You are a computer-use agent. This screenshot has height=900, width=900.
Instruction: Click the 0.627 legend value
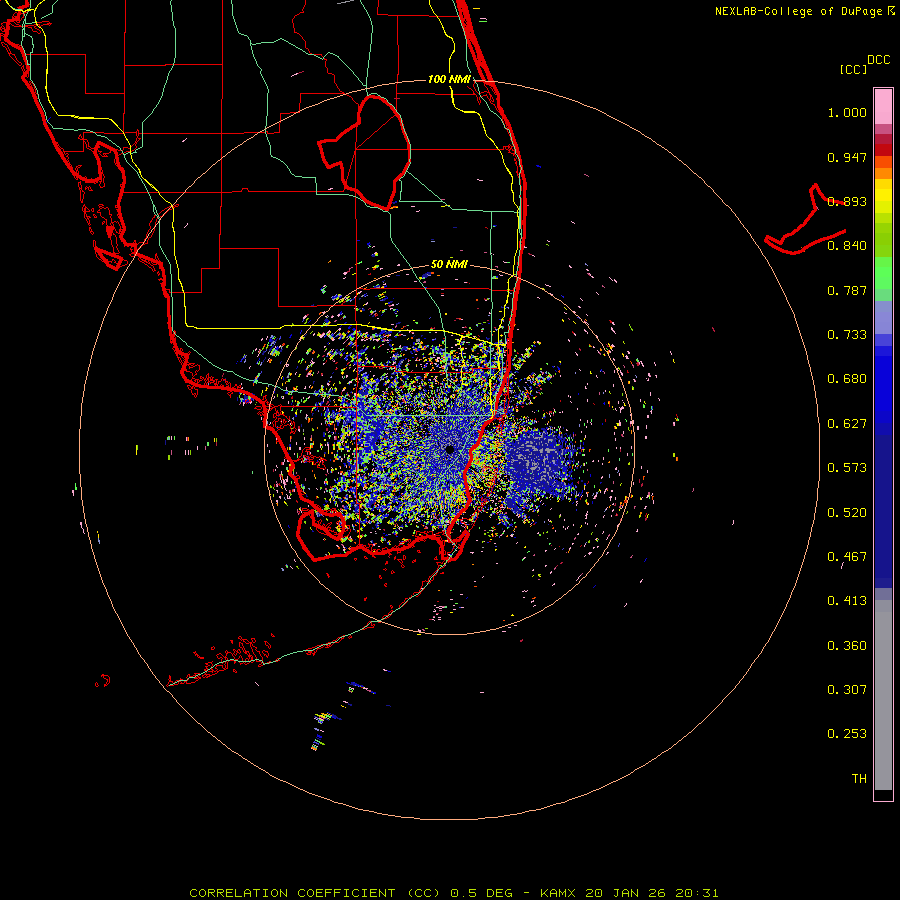(x=847, y=424)
